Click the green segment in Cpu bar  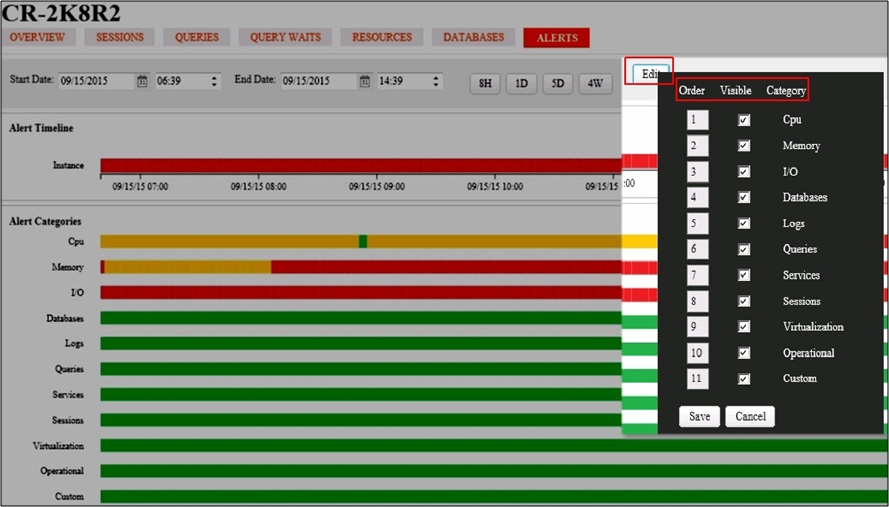(363, 242)
